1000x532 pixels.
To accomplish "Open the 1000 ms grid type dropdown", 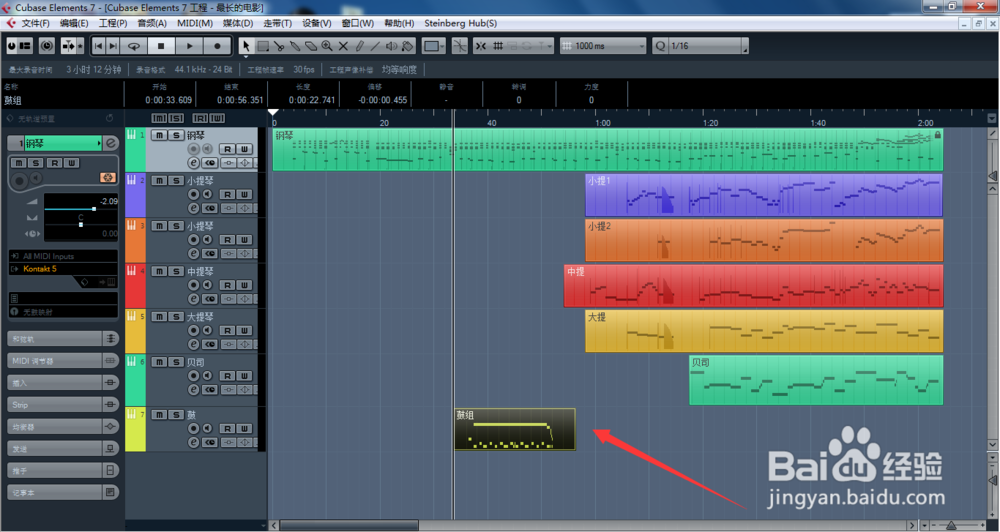I will point(603,46).
